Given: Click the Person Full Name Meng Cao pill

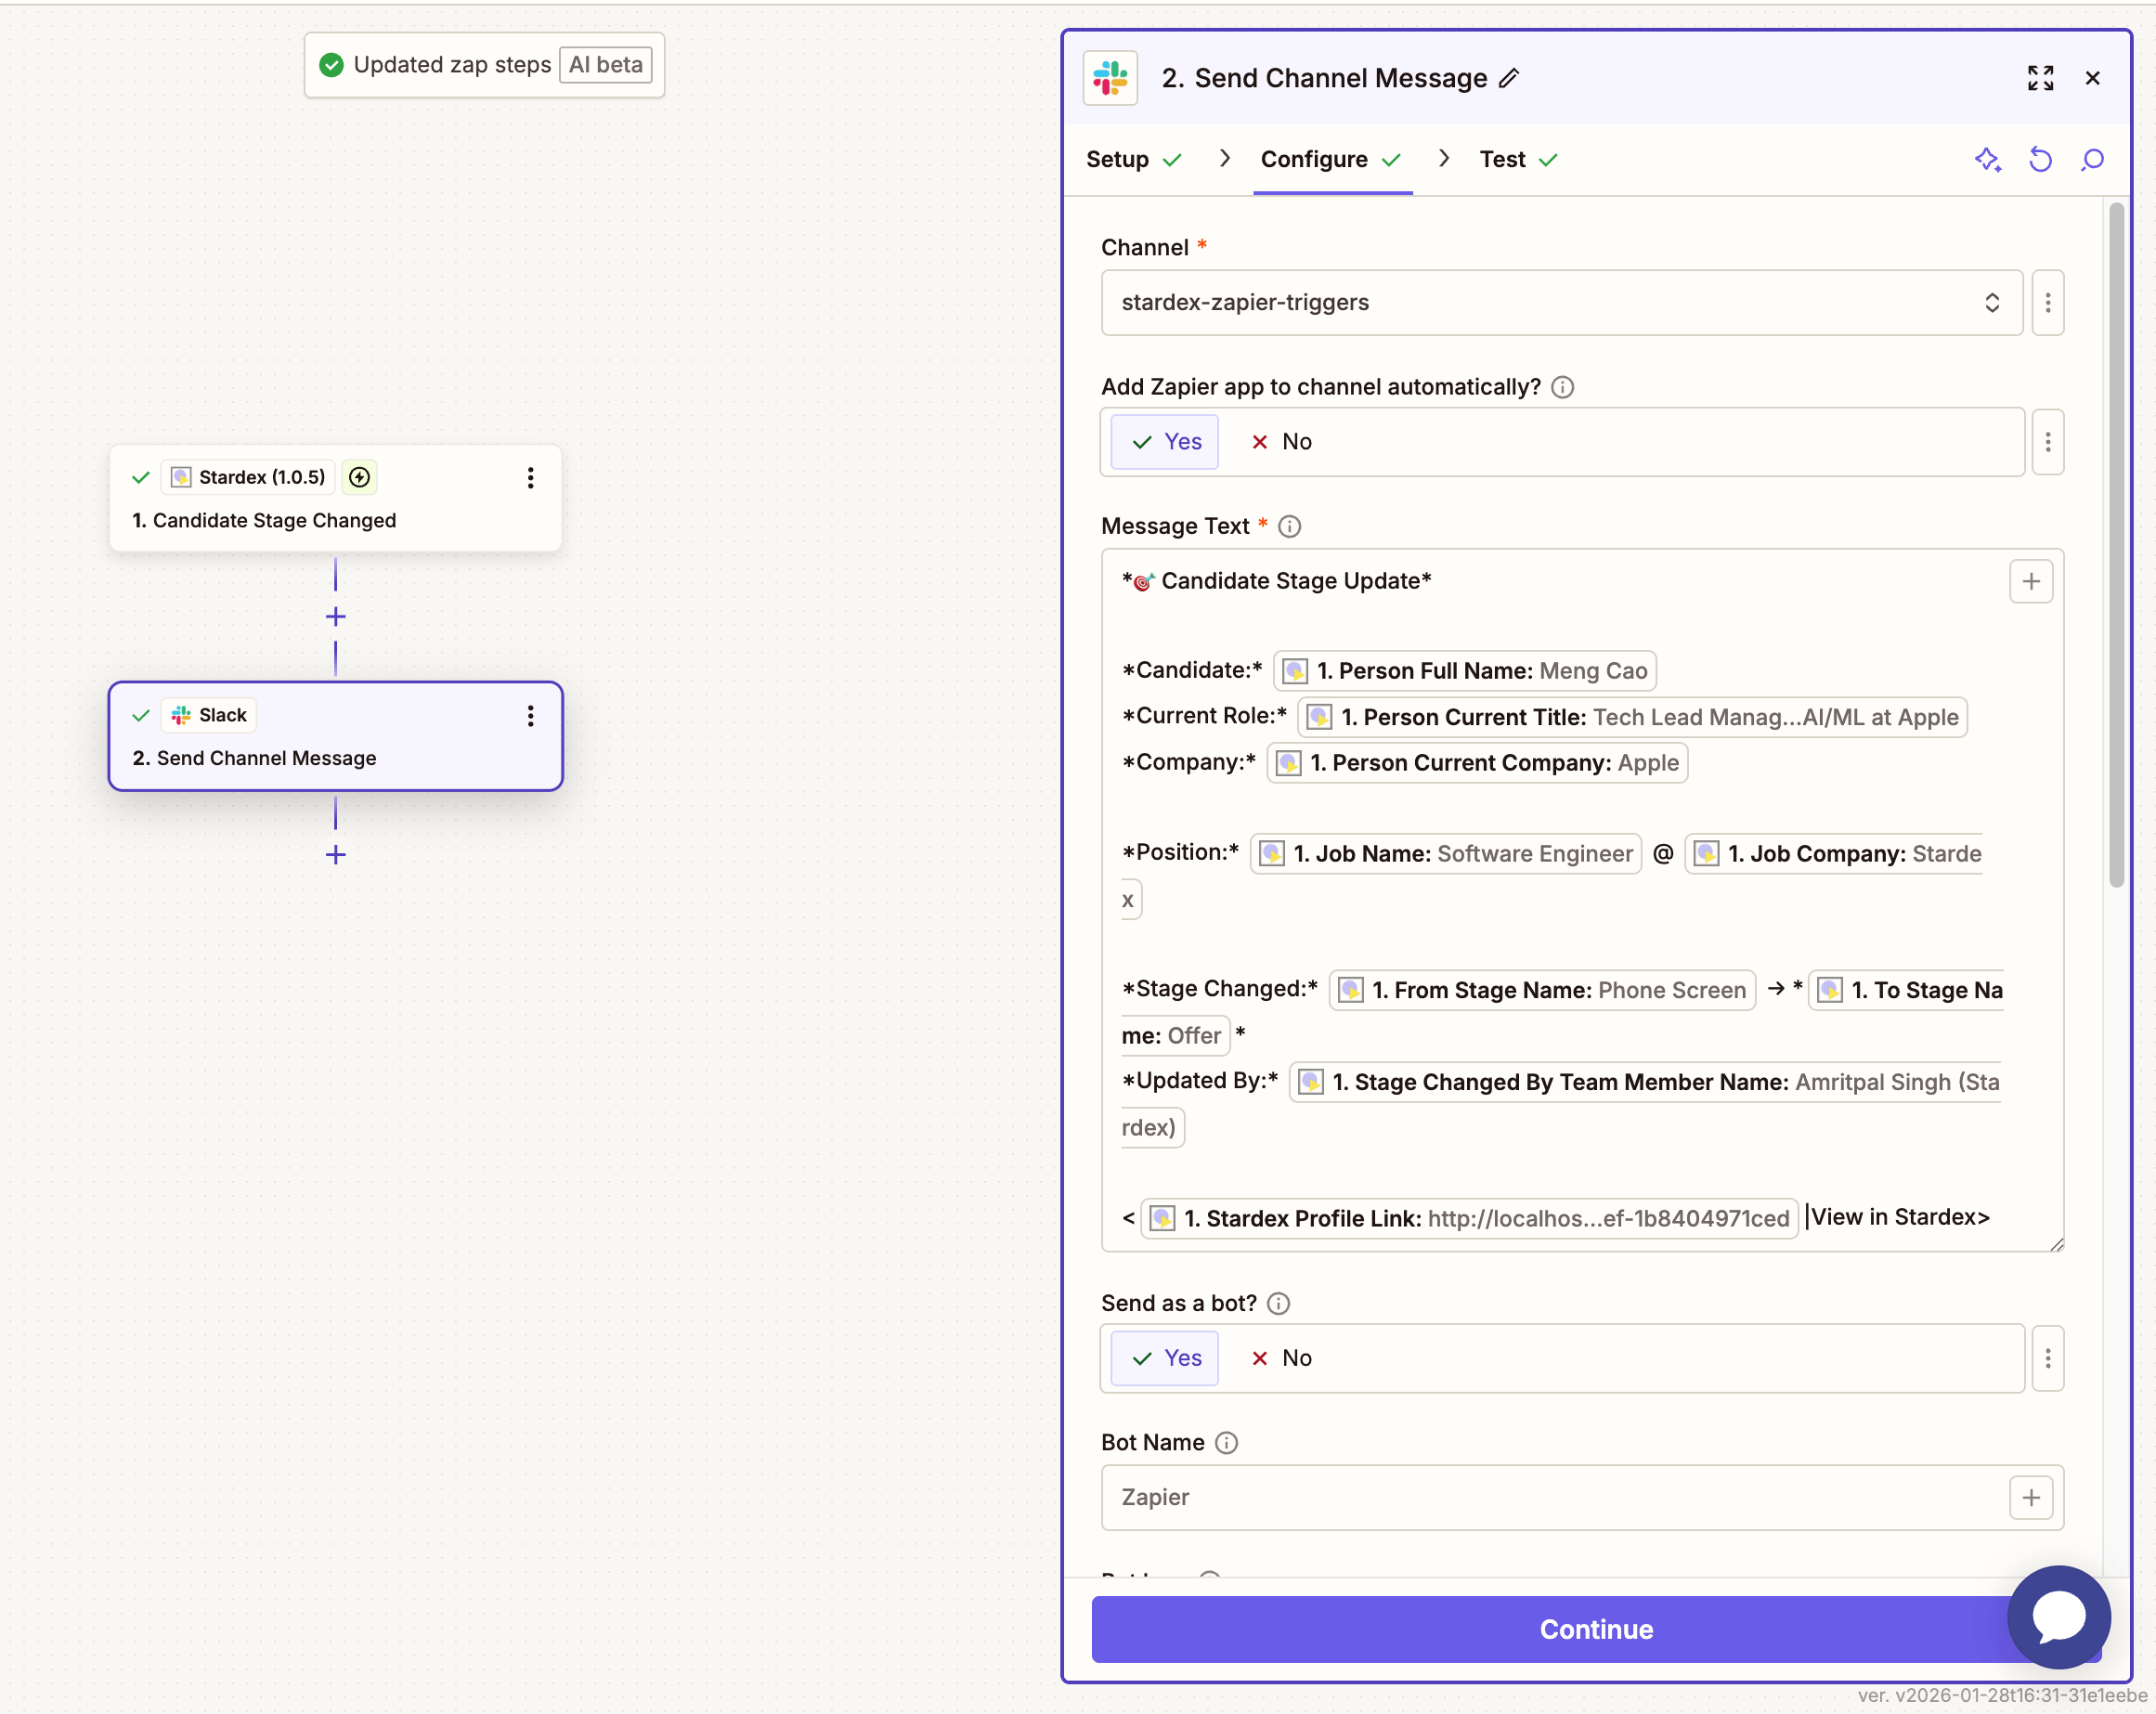Looking at the screenshot, I should coord(1464,671).
